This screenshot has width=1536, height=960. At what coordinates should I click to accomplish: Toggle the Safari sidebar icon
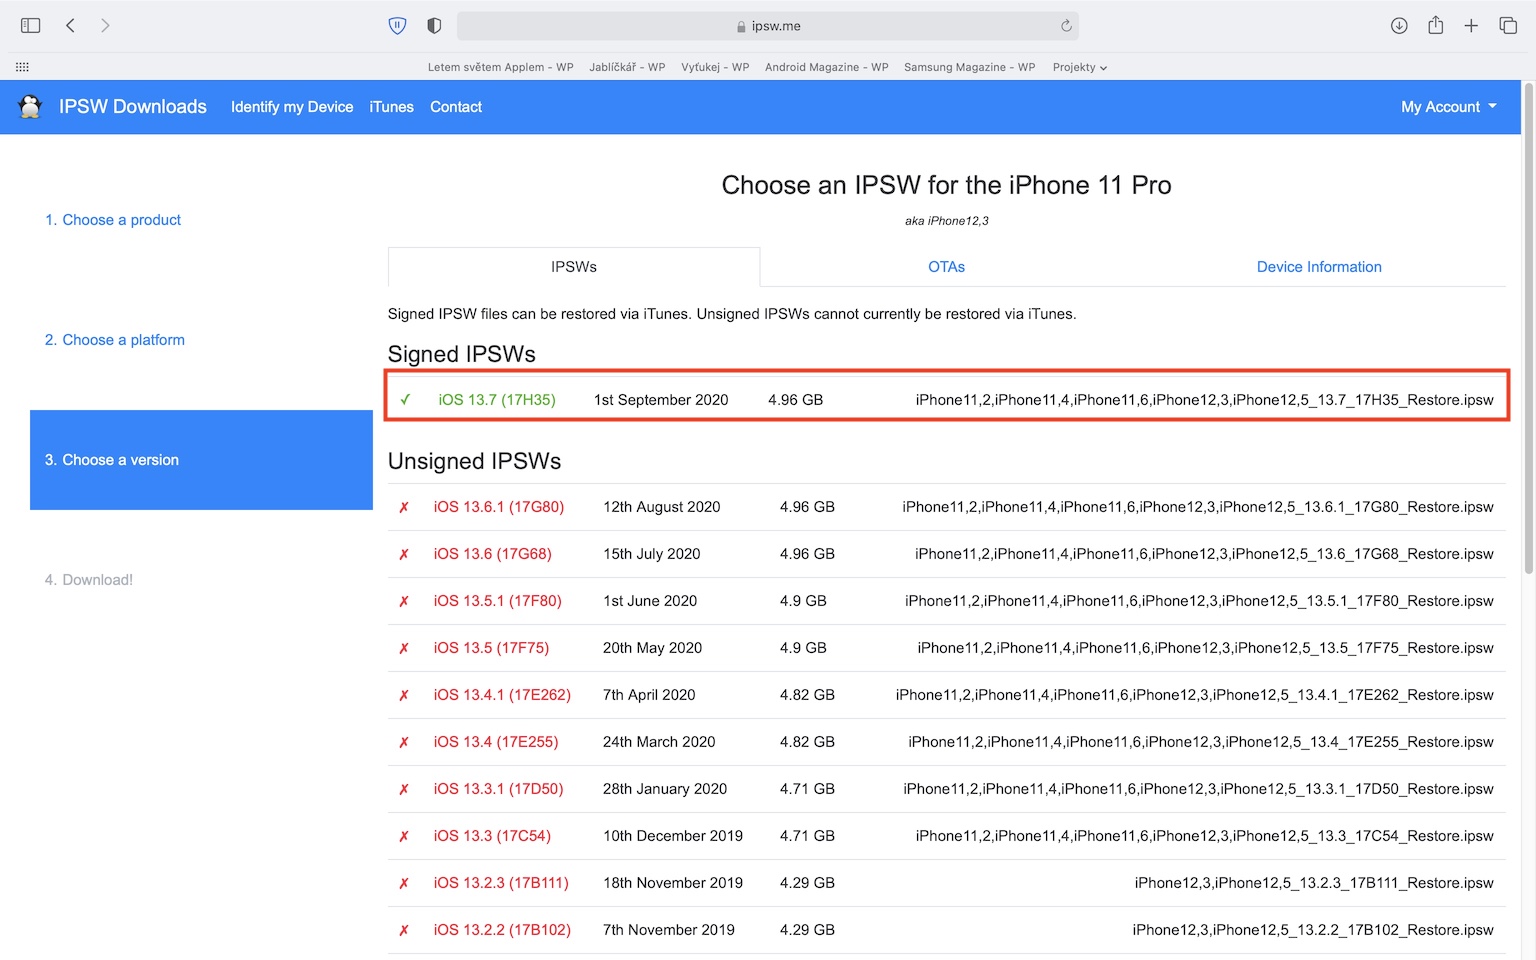click(30, 26)
